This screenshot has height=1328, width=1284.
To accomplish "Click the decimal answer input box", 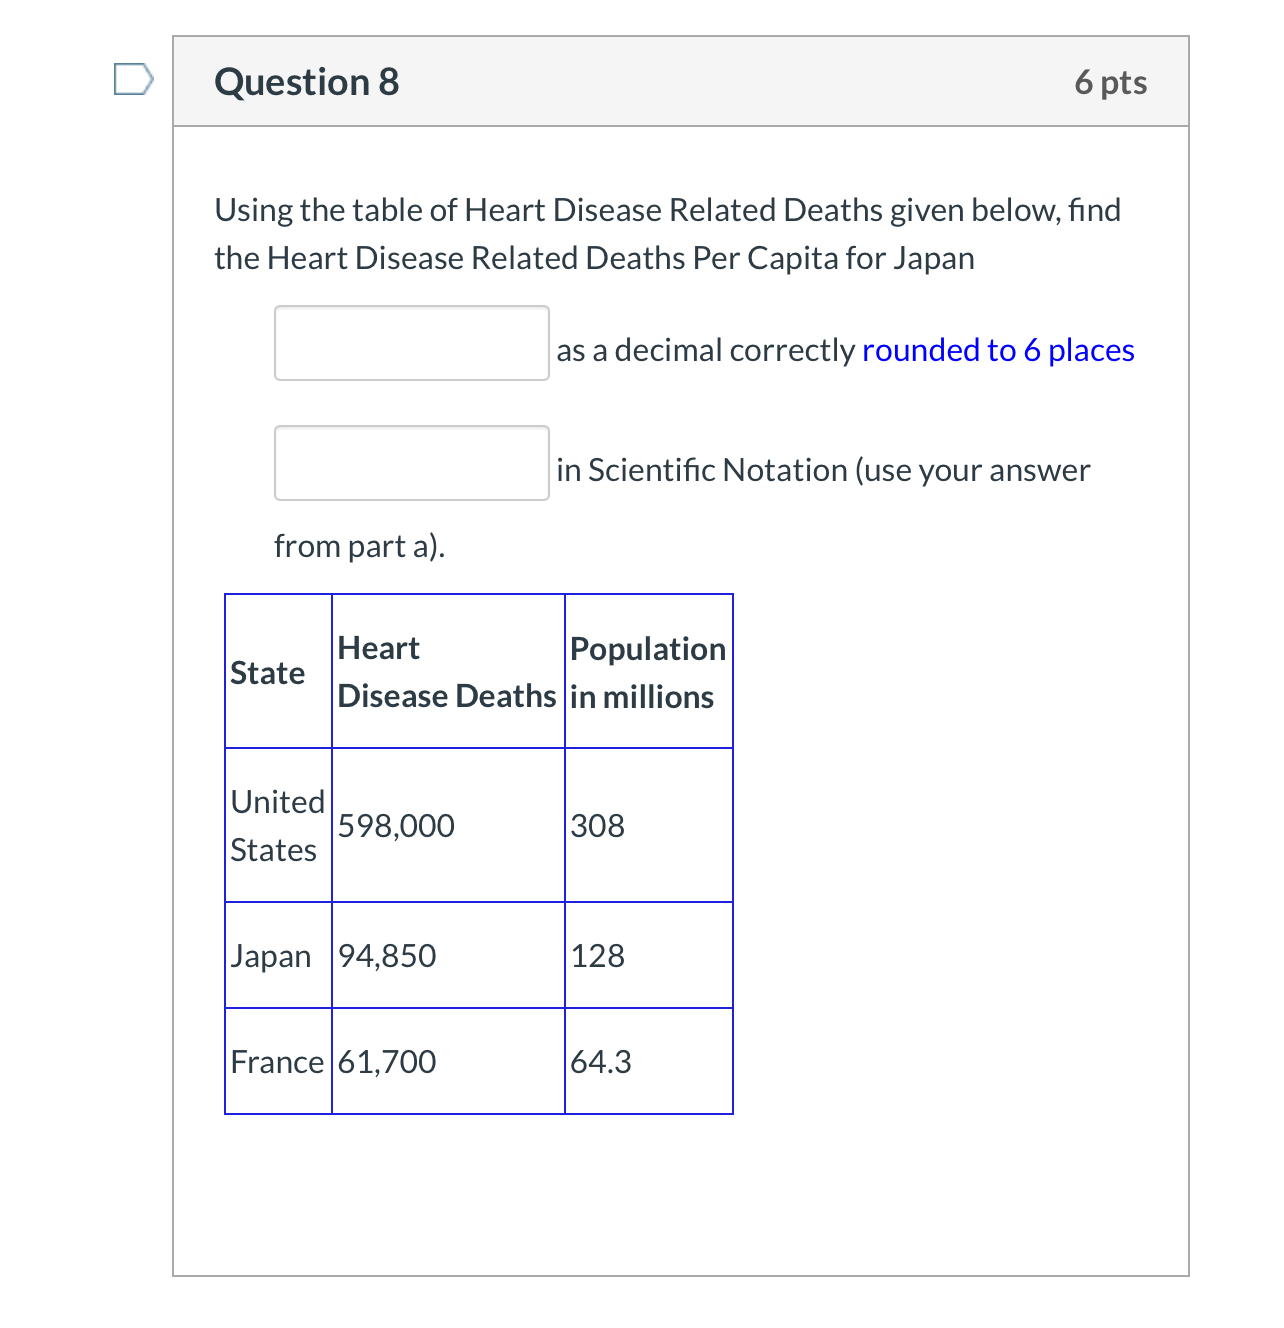I will [411, 343].
